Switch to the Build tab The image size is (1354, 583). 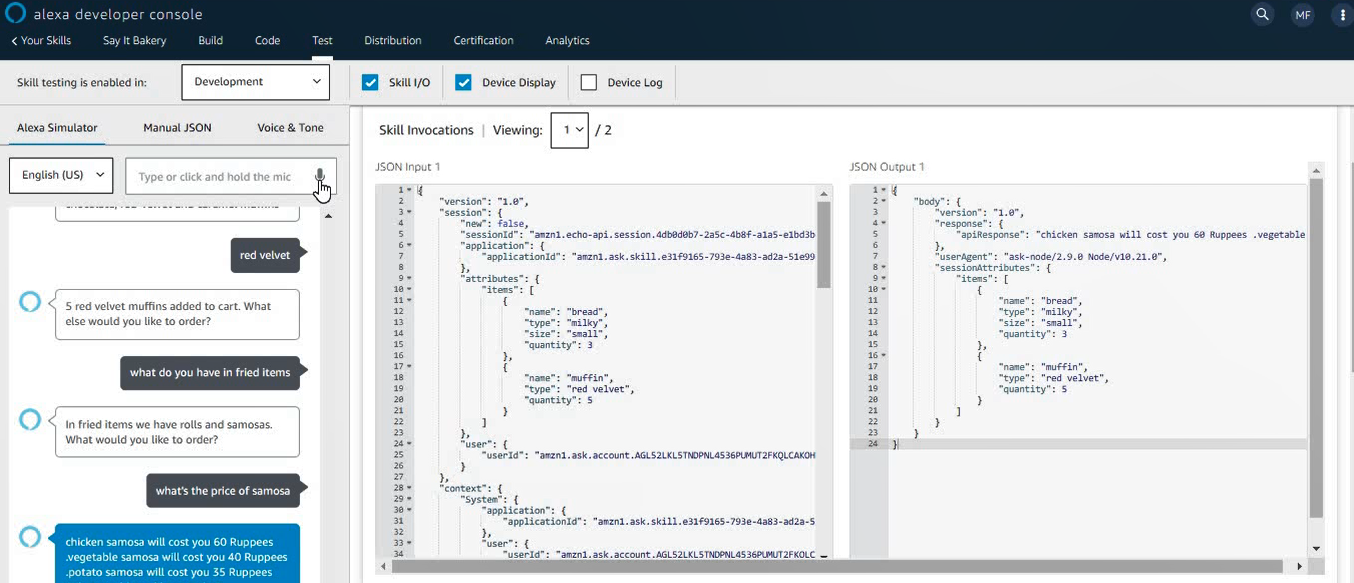[210, 41]
